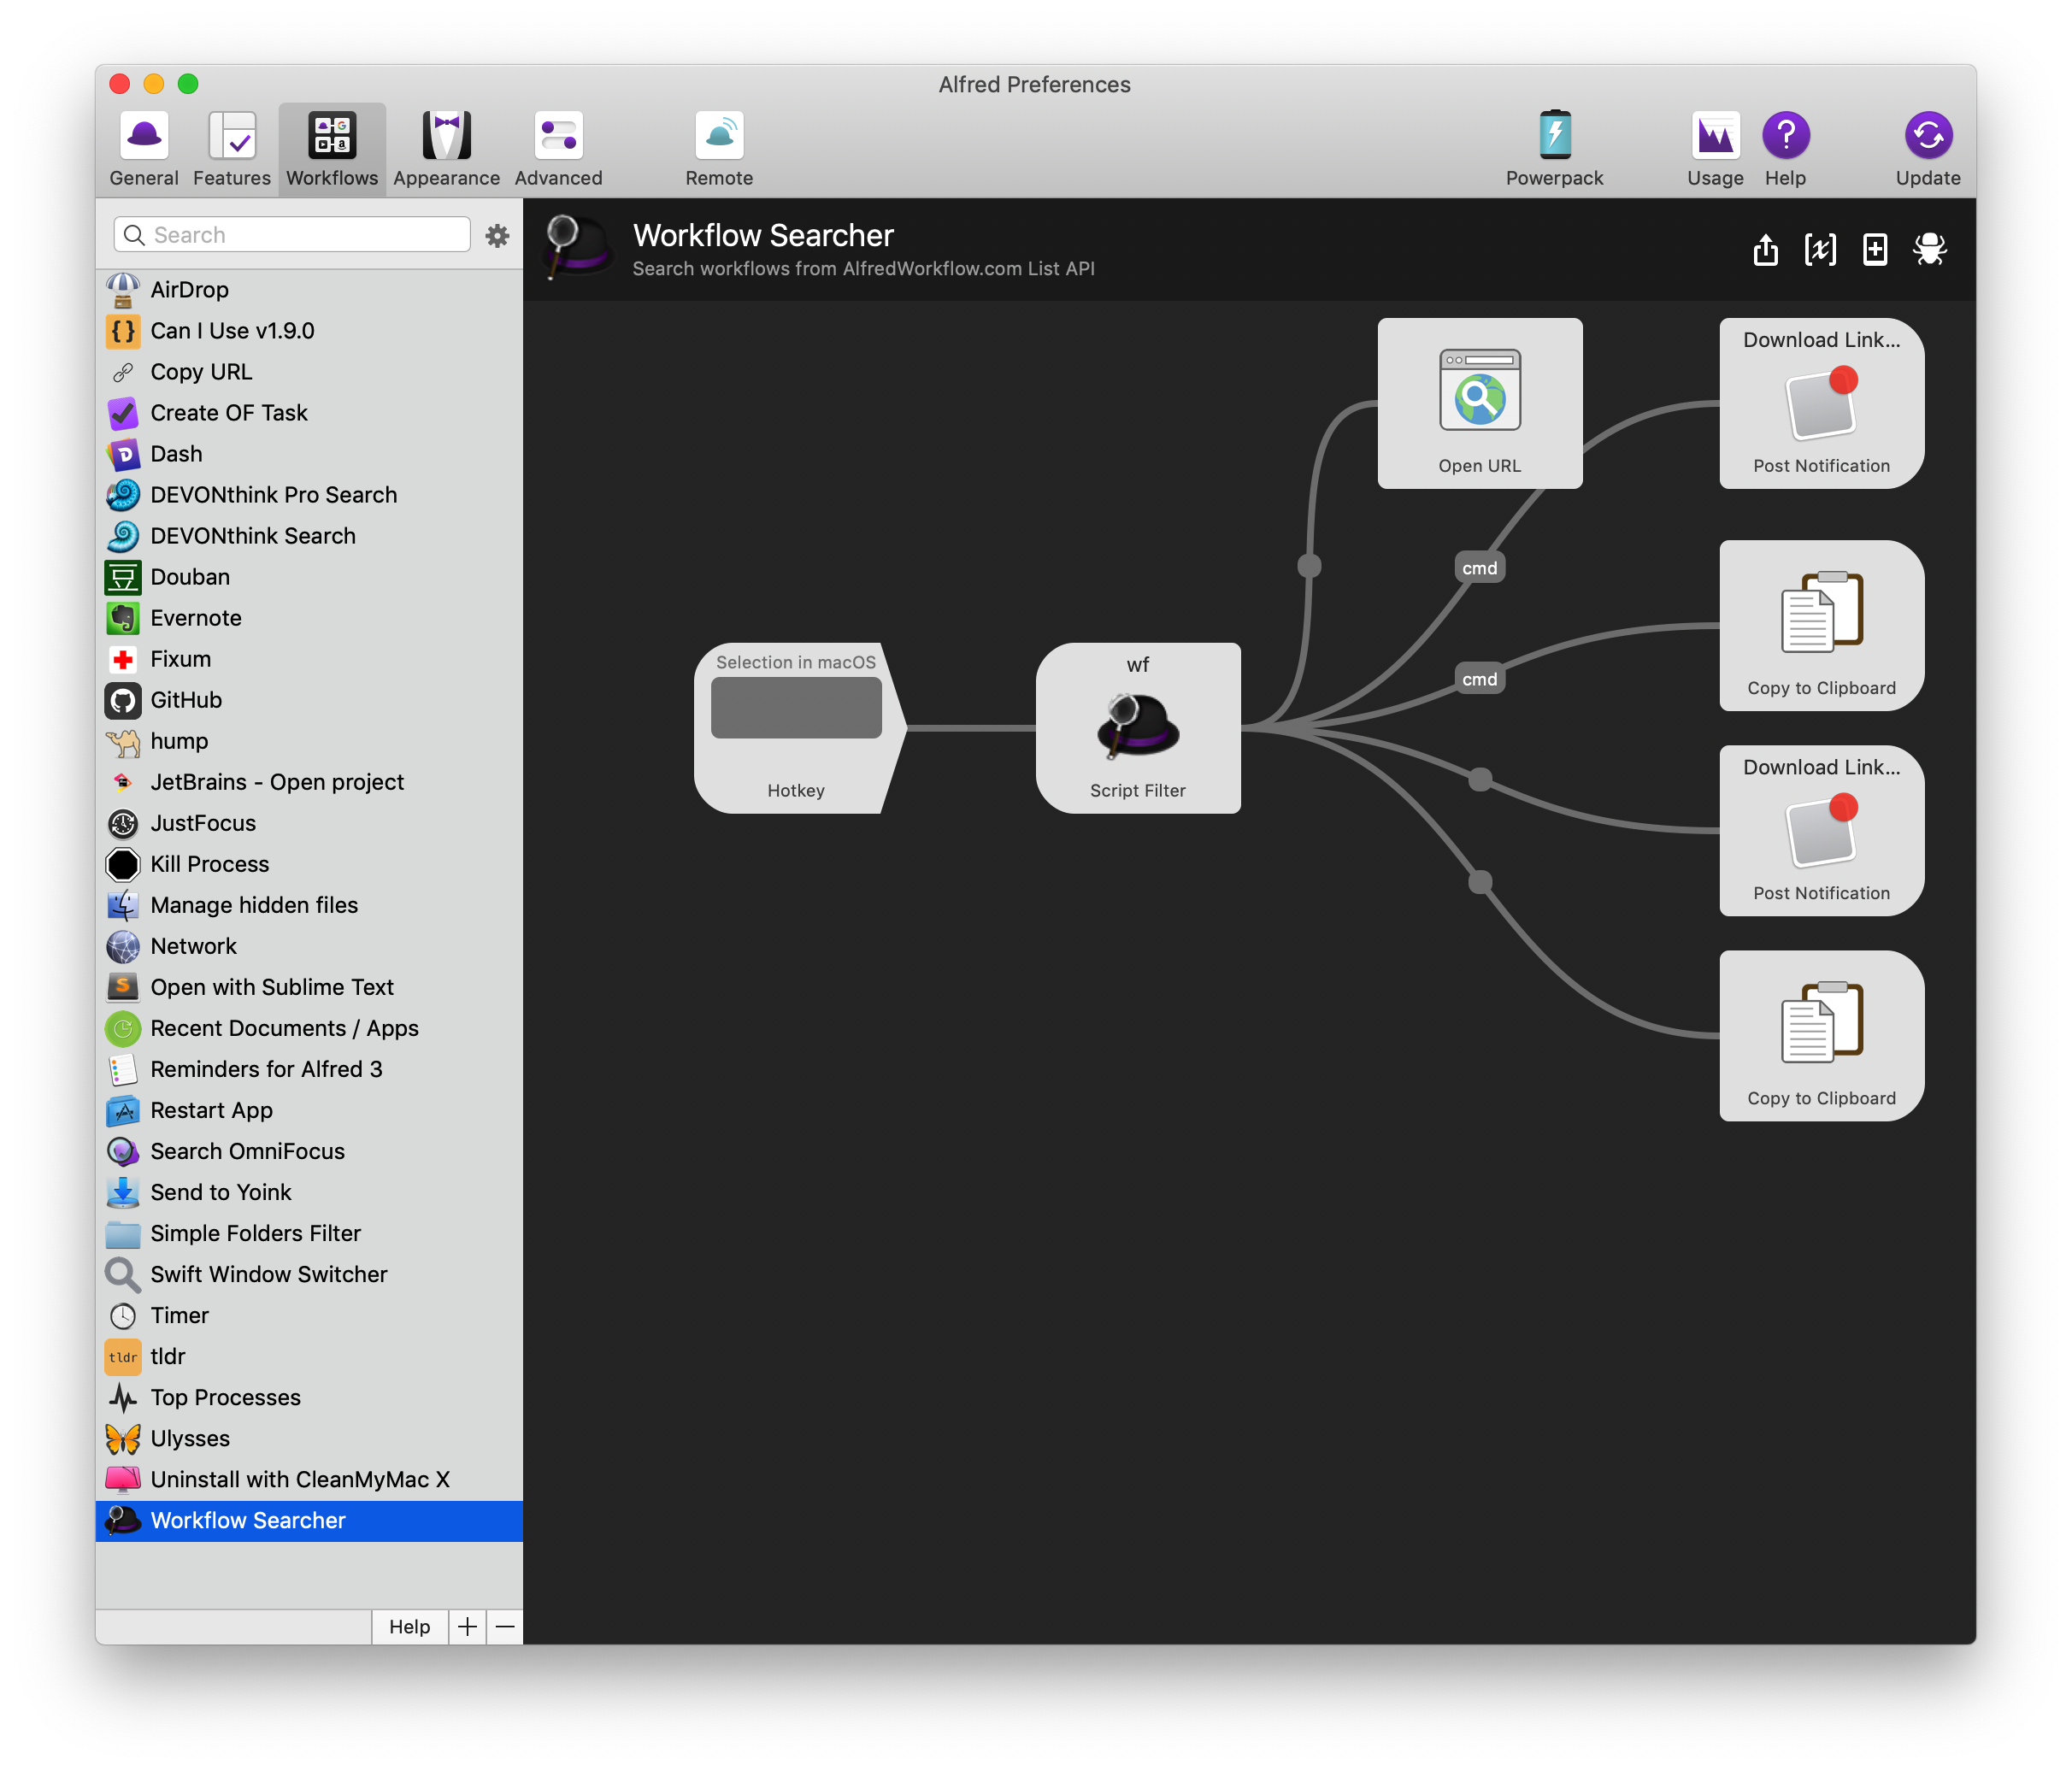Select the Network workflow
Viewport: 2072px width, 1771px height.
pyautogui.click(x=309, y=945)
